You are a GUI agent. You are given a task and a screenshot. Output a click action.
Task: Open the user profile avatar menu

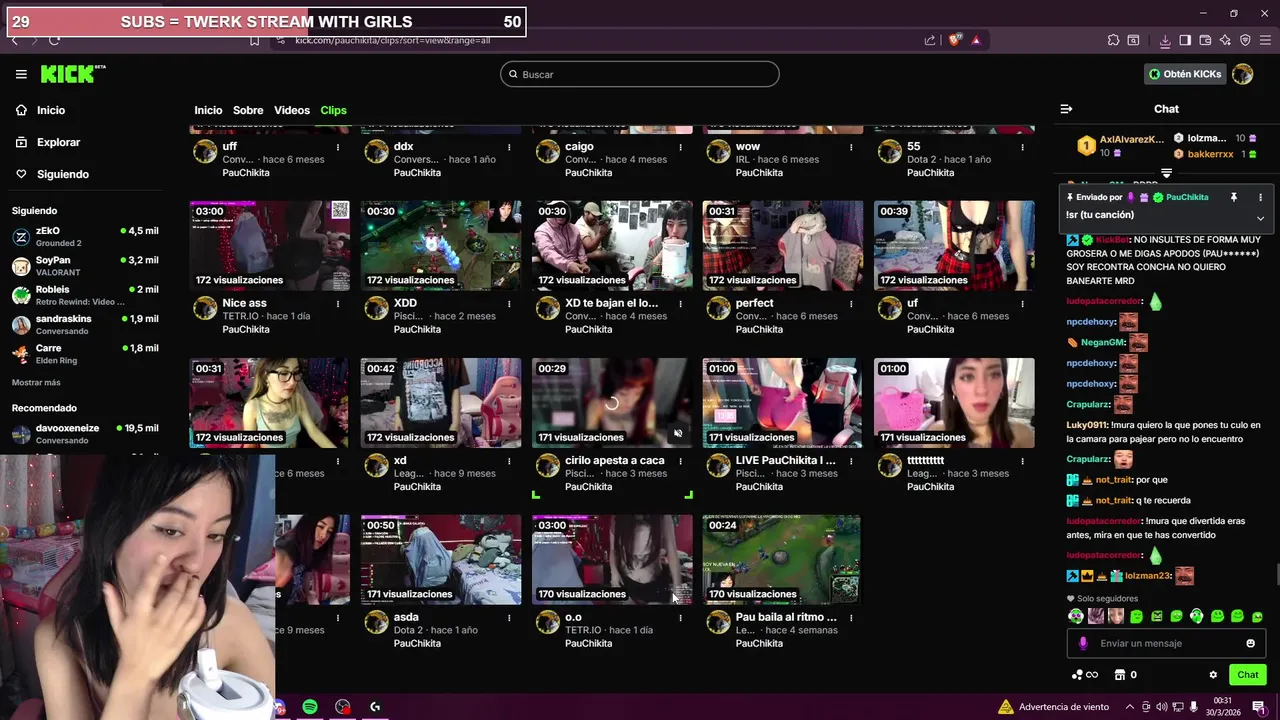pyautogui.click(x=1243, y=74)
